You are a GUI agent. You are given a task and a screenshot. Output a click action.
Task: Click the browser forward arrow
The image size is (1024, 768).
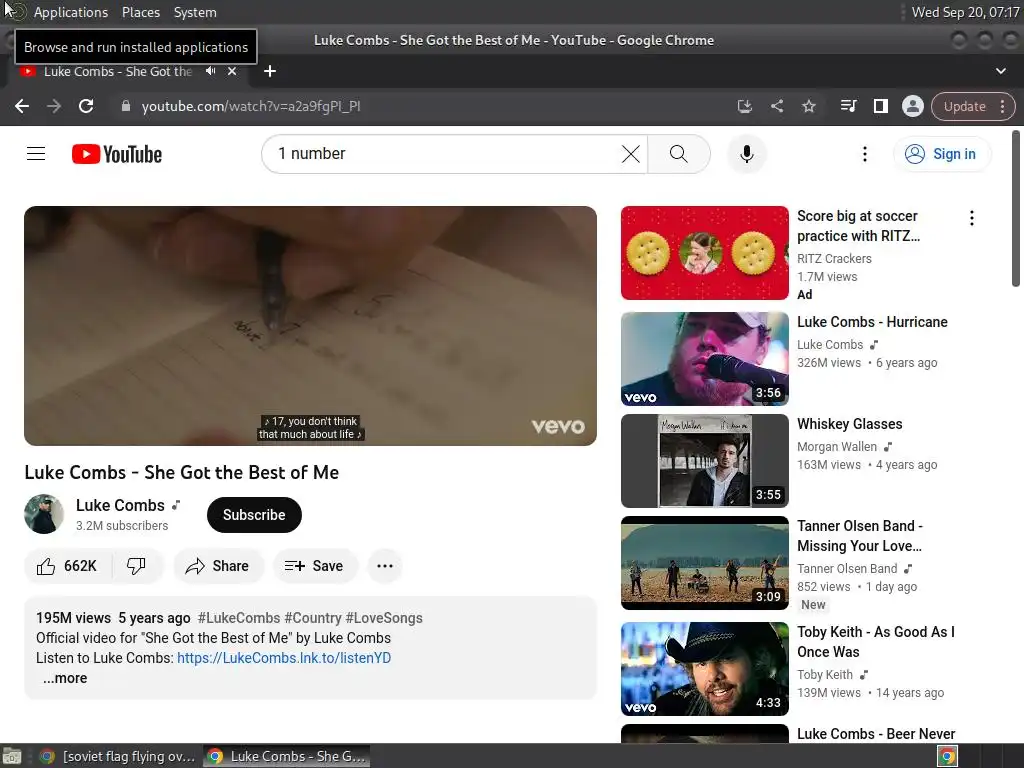[x=54, y=106]
